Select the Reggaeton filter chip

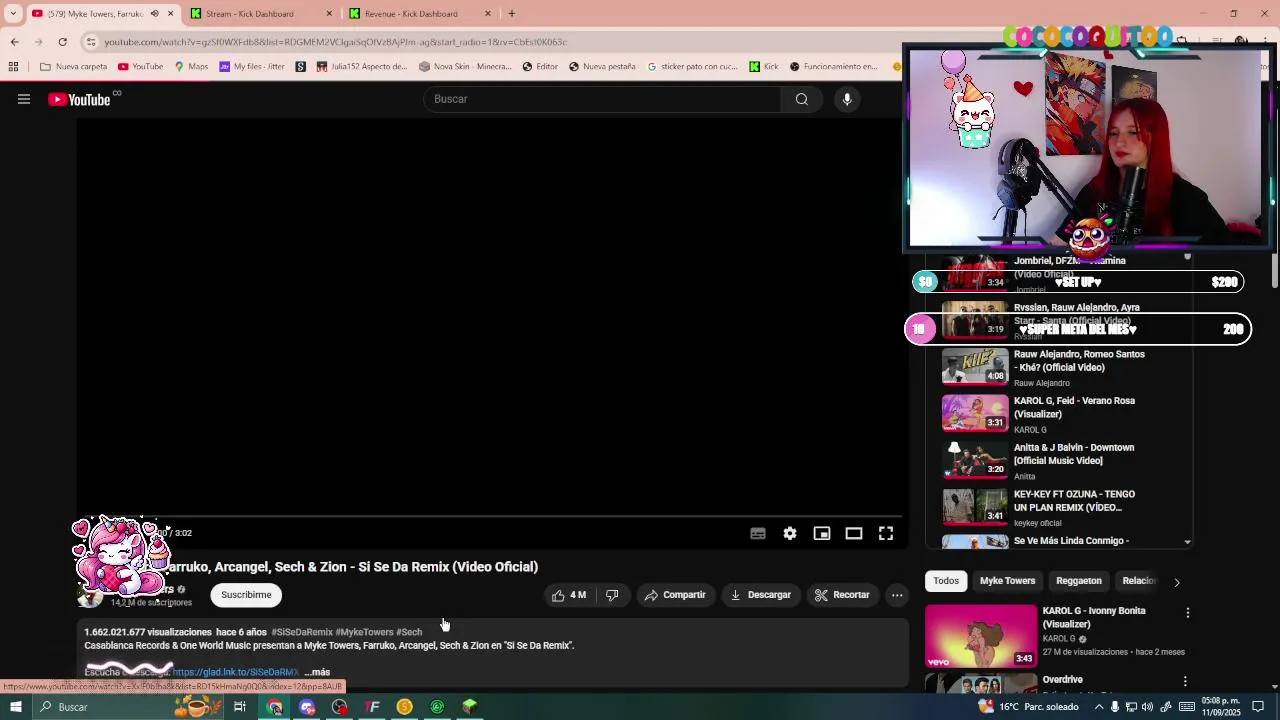[x=1079, y=581]
